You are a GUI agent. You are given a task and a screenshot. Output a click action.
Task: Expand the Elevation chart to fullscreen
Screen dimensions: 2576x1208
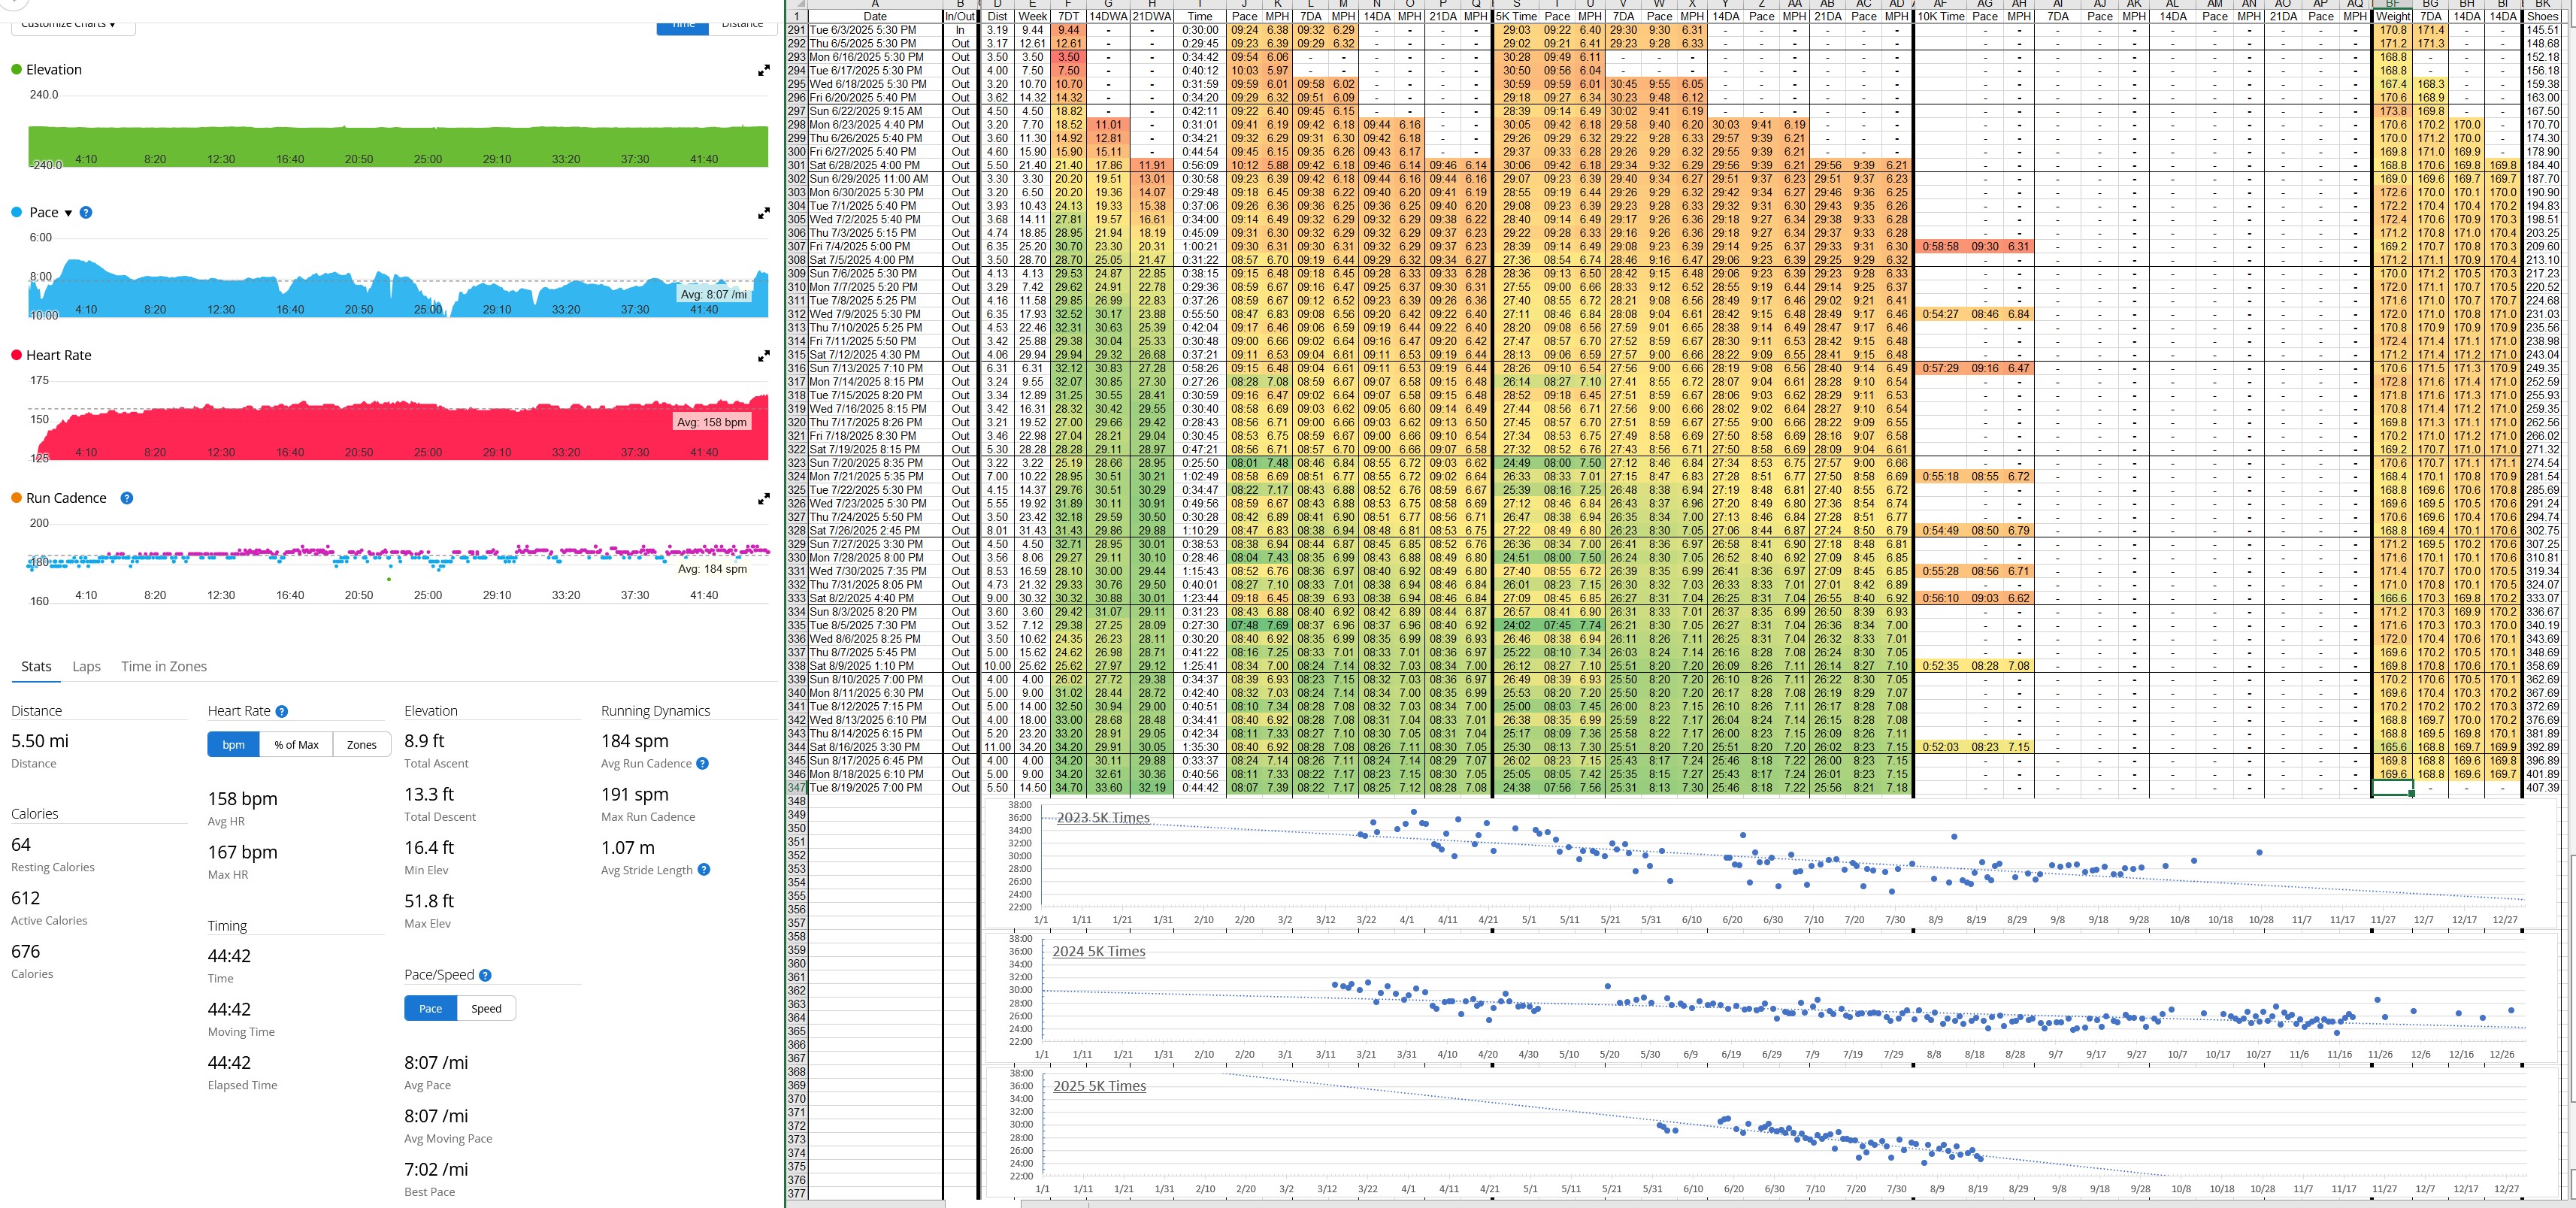point(763,70)
